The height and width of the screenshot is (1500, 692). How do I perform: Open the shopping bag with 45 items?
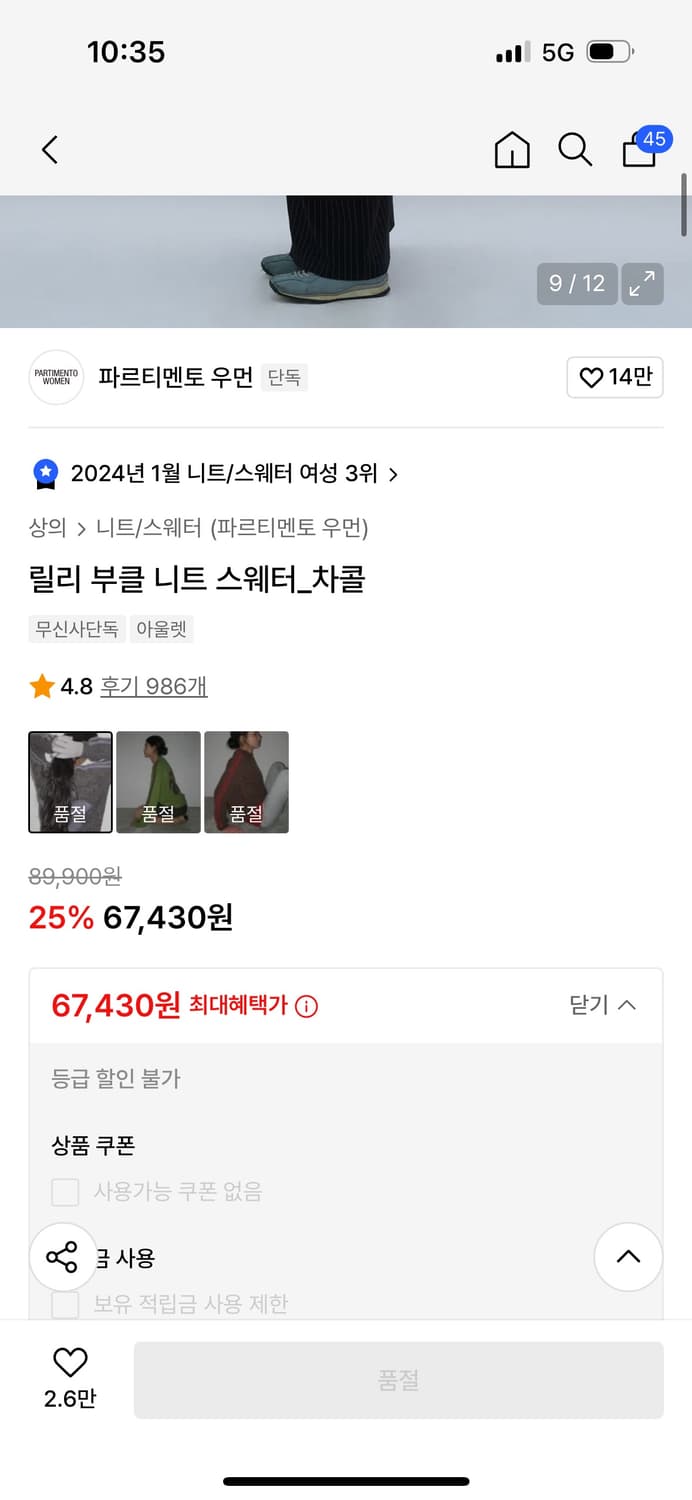tap(639, 152)
